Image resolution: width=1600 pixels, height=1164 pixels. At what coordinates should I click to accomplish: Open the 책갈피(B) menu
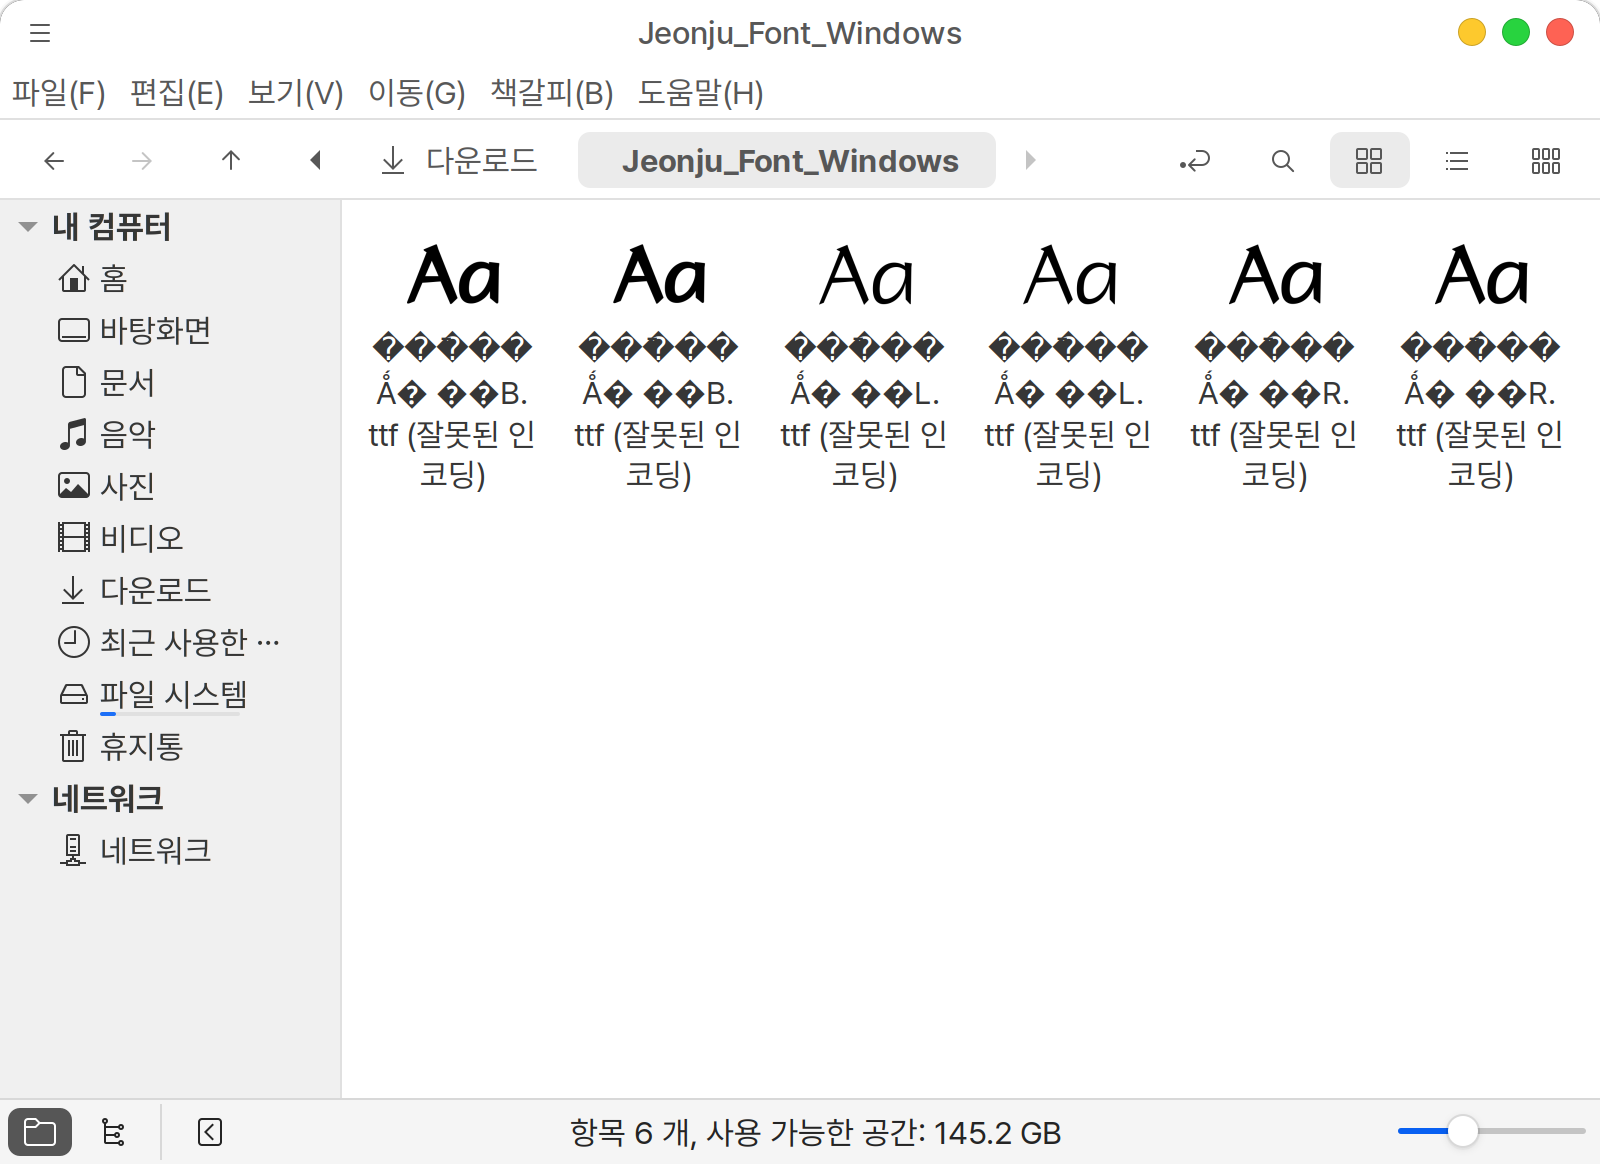[552, 93]
